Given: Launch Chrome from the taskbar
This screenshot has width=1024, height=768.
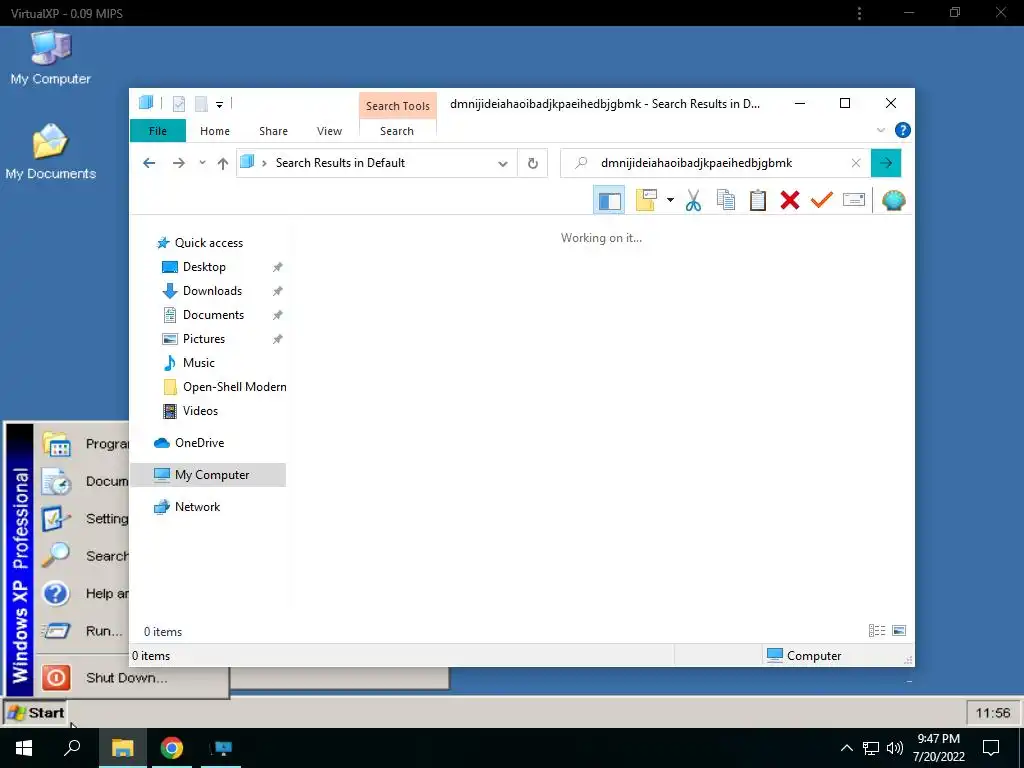Looking at the screenshot, I should click(x=172, y=748).
